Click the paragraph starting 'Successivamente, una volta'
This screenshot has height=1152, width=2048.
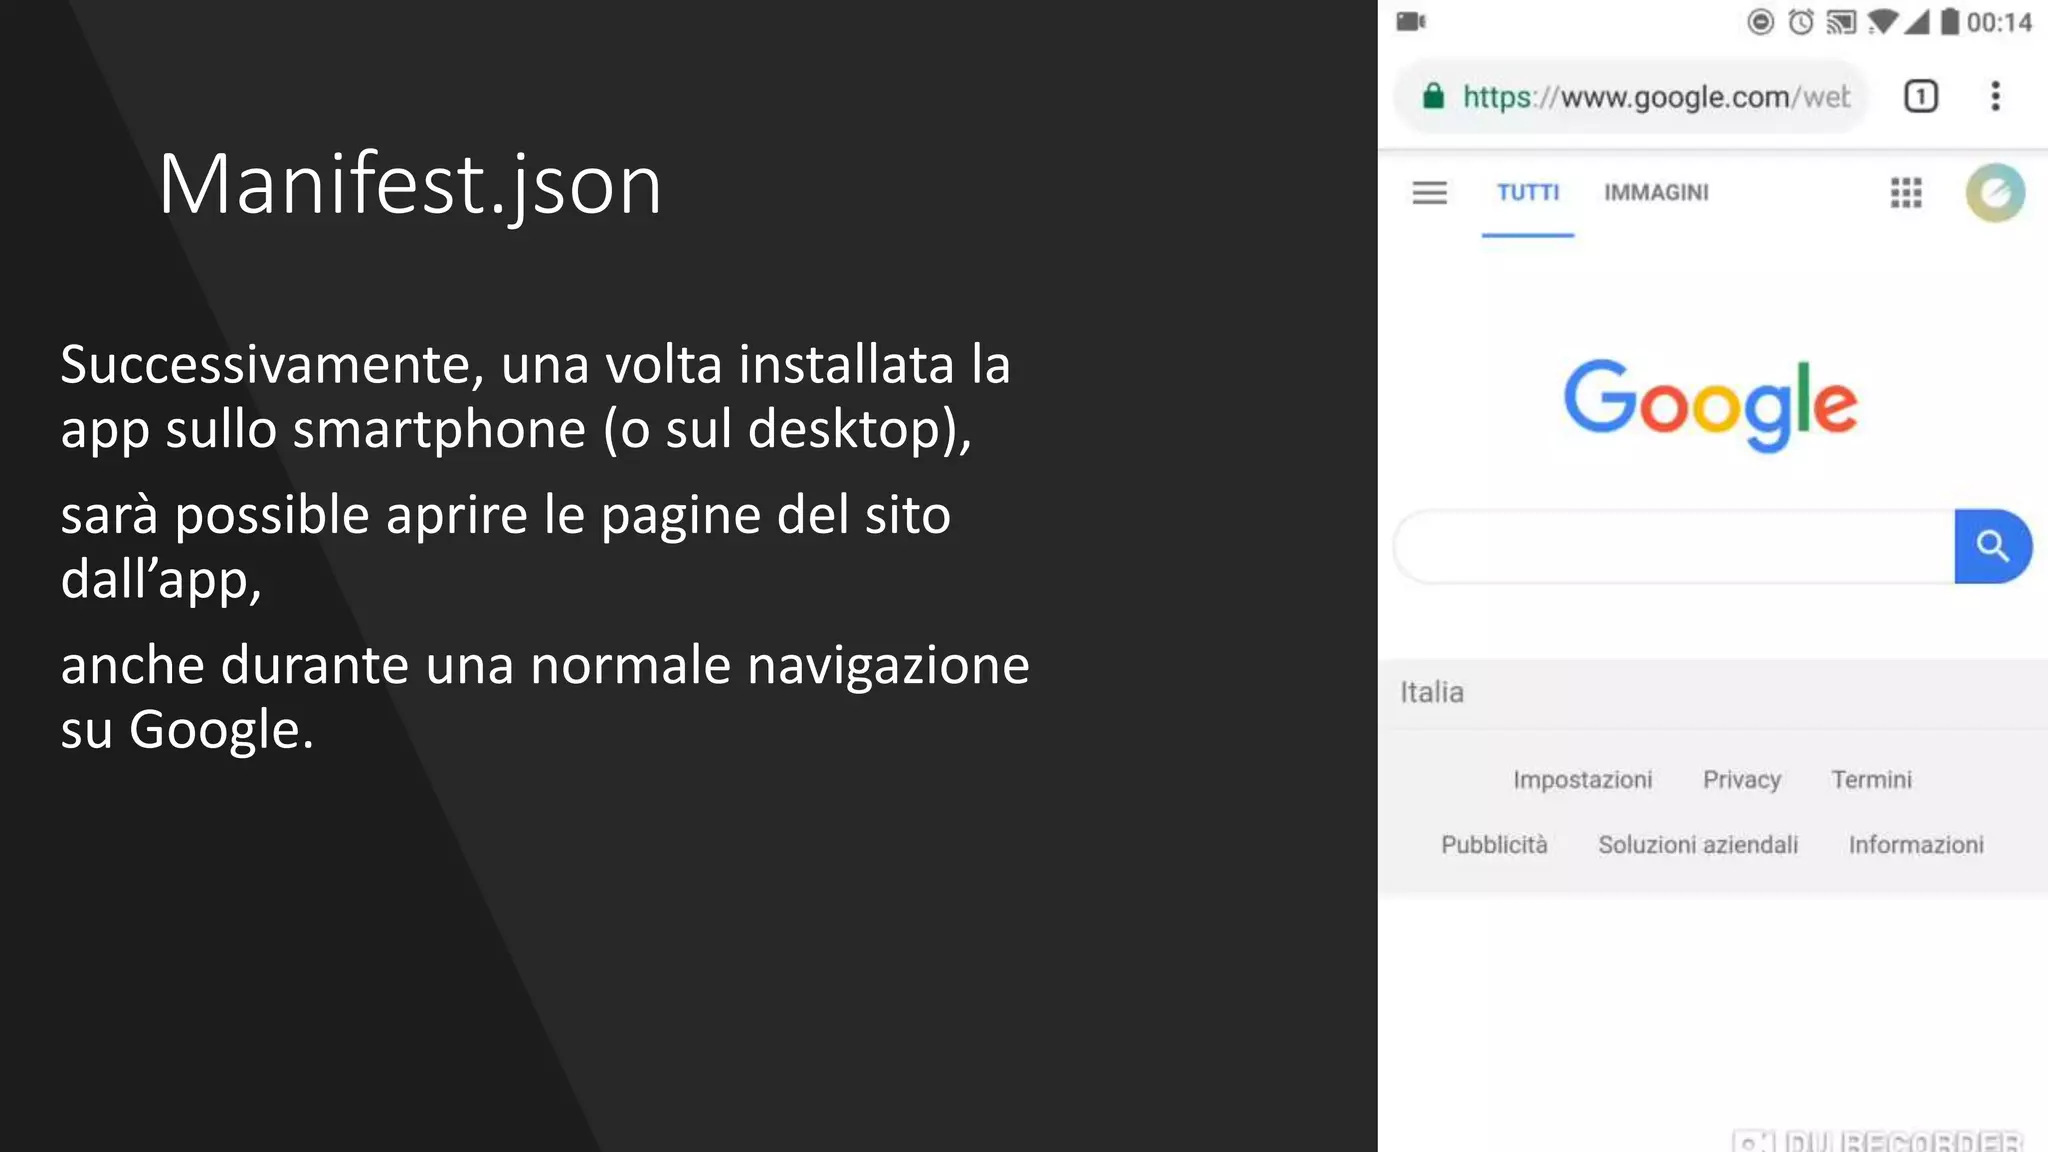tap(536, 397)
